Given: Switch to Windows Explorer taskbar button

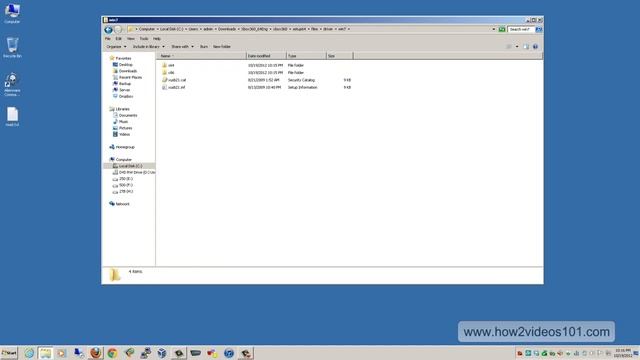Looking at the screenshot, I should (45, 353).
